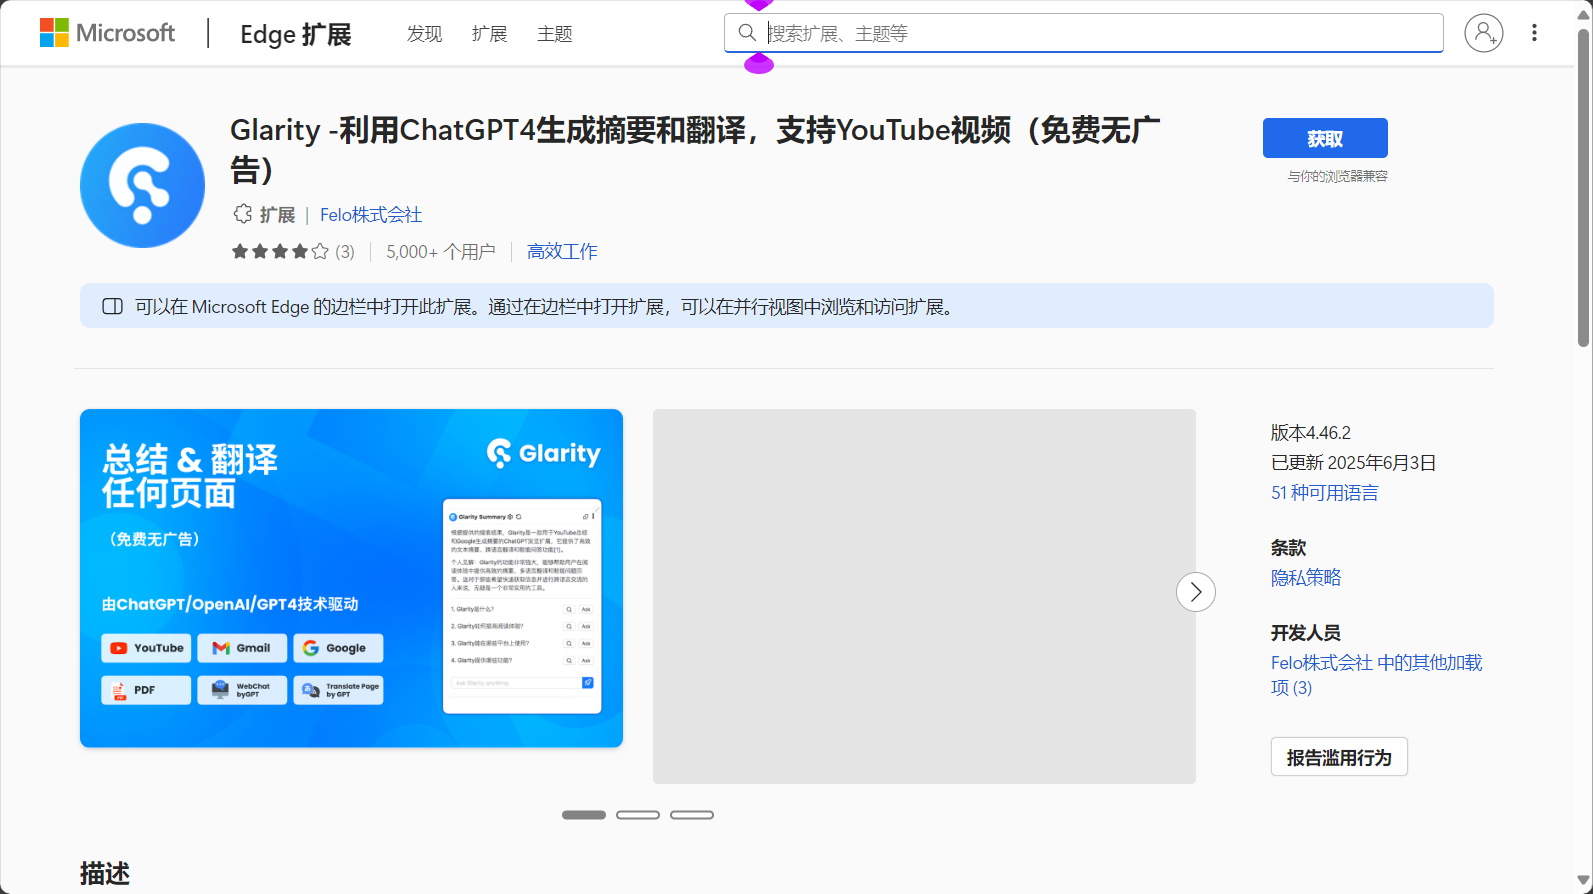Open the 隐私策略 link
This screenshot has width=1593, height=894.
[1306, 578]
